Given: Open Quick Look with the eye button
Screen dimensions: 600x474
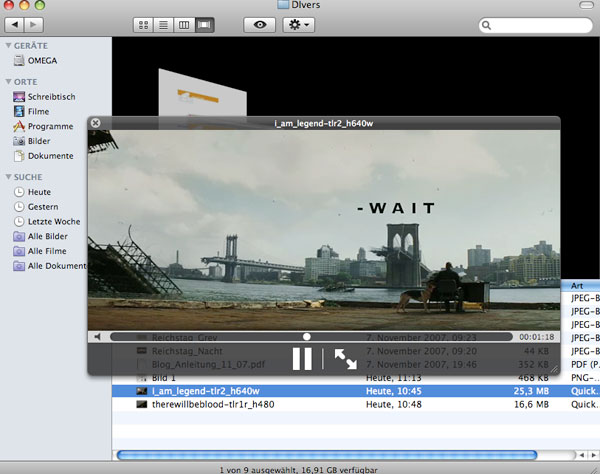Looking at the screenshot, I should pyautogui.click(x=260, y=25).
